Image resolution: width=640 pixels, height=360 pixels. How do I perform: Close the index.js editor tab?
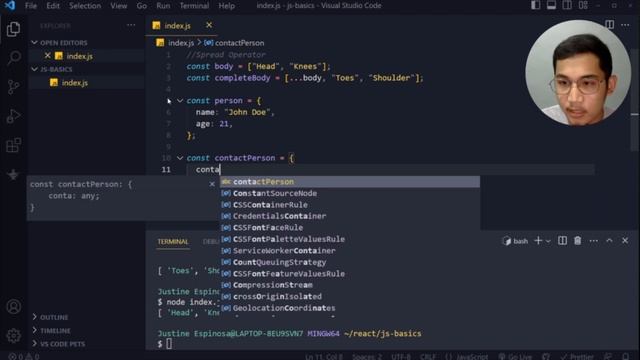point(209,25)
